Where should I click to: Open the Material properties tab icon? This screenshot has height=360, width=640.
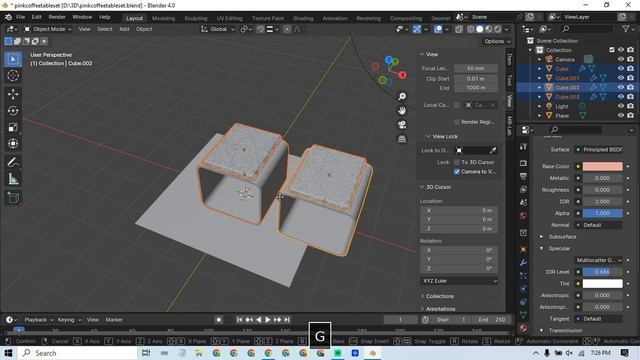tap(523, 328)
